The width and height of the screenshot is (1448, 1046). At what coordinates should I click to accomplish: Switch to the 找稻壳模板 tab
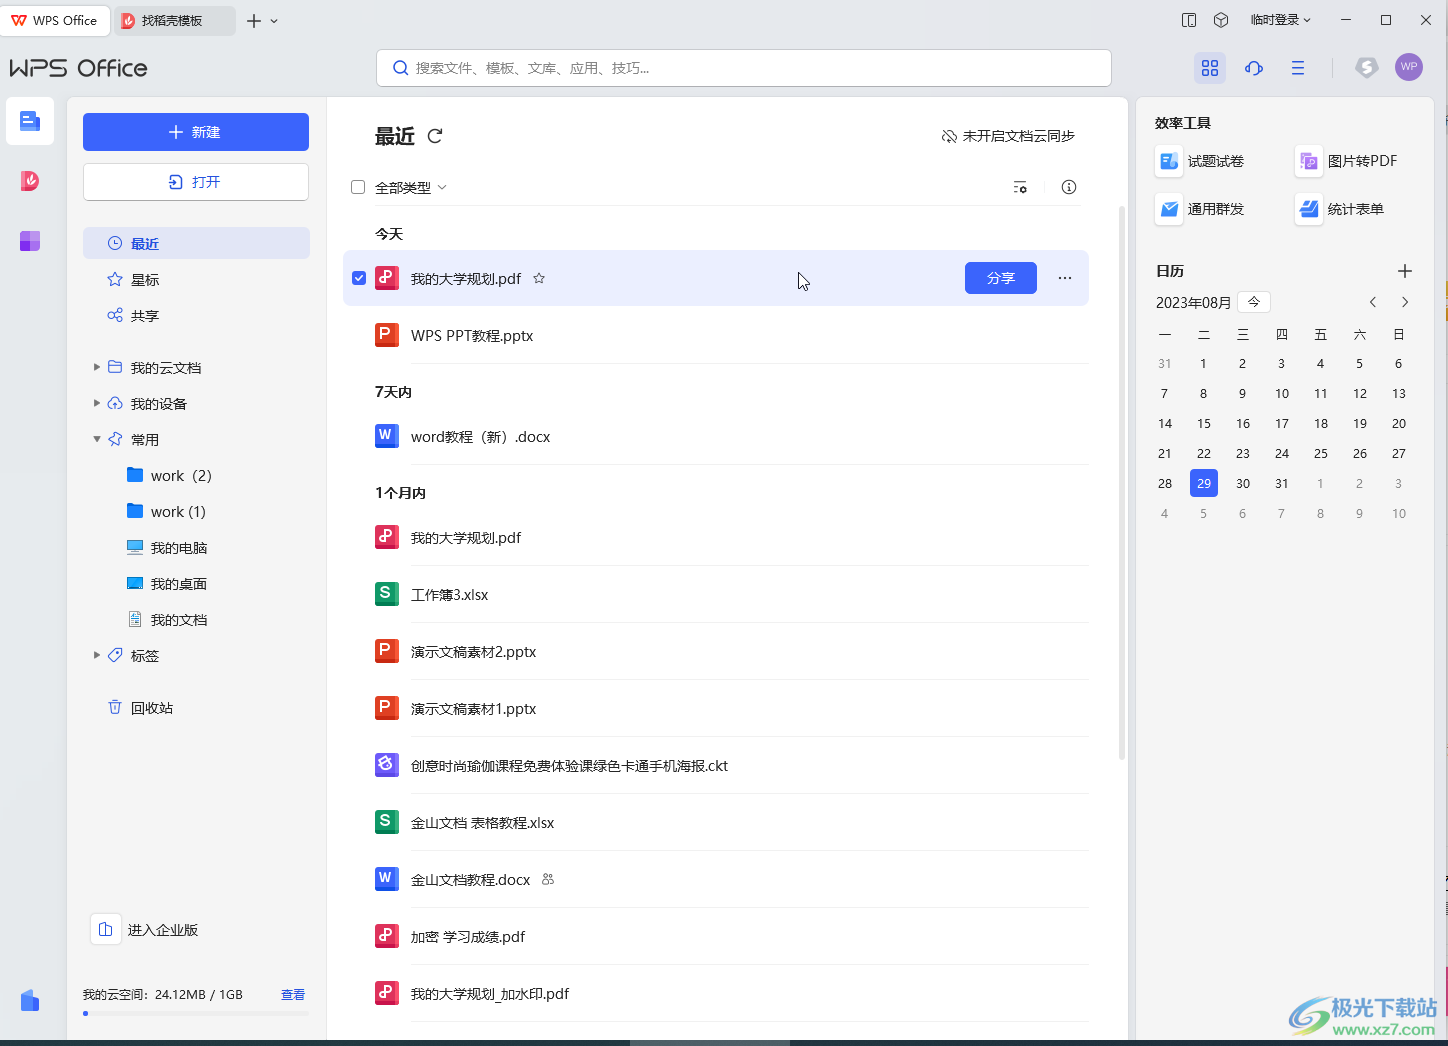pos(175,20)
